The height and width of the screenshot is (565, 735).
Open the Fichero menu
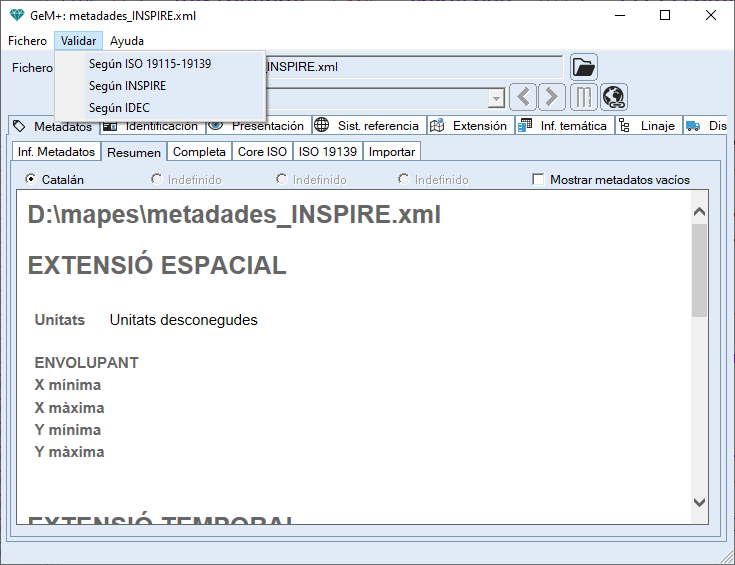[27, 41]
